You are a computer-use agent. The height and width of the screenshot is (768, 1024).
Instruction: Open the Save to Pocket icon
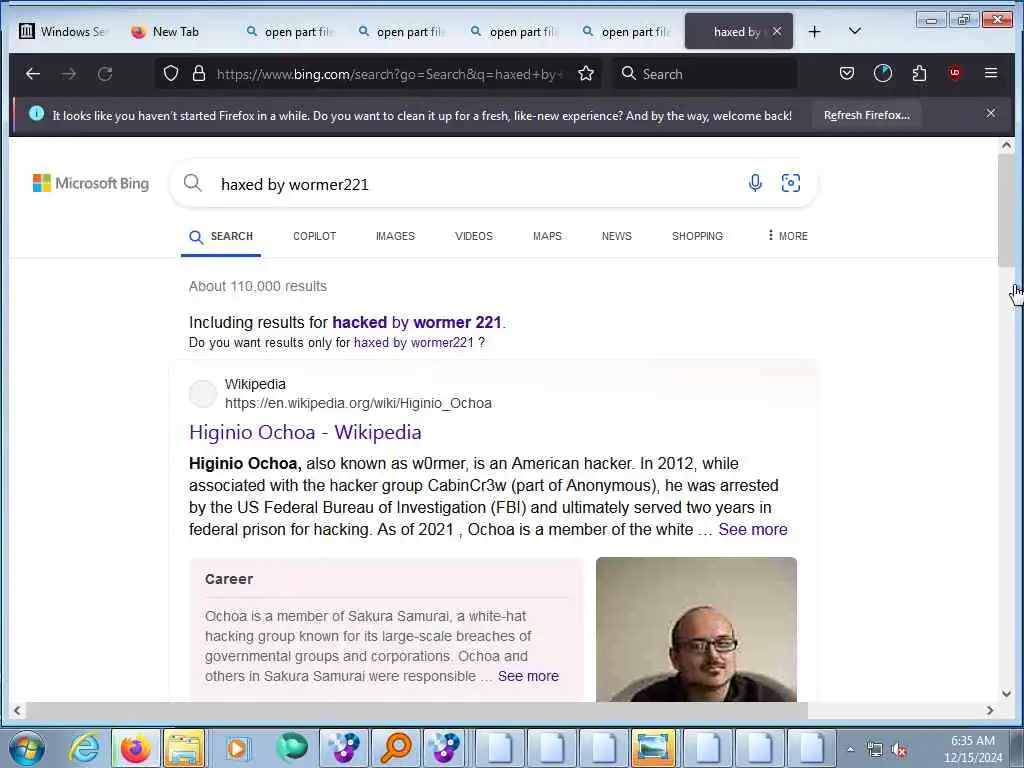pos(847,73)
